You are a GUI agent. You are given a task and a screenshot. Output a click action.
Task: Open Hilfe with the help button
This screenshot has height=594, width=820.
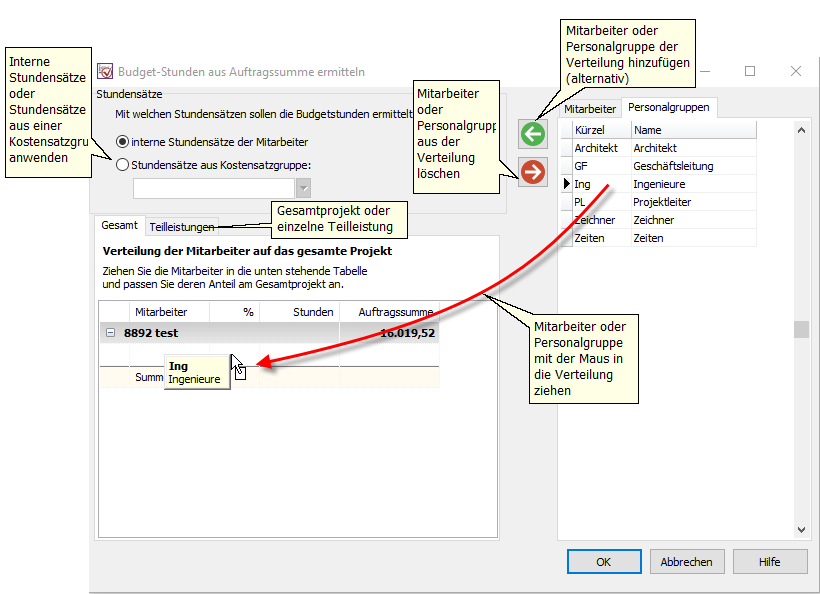pos(769,562)
